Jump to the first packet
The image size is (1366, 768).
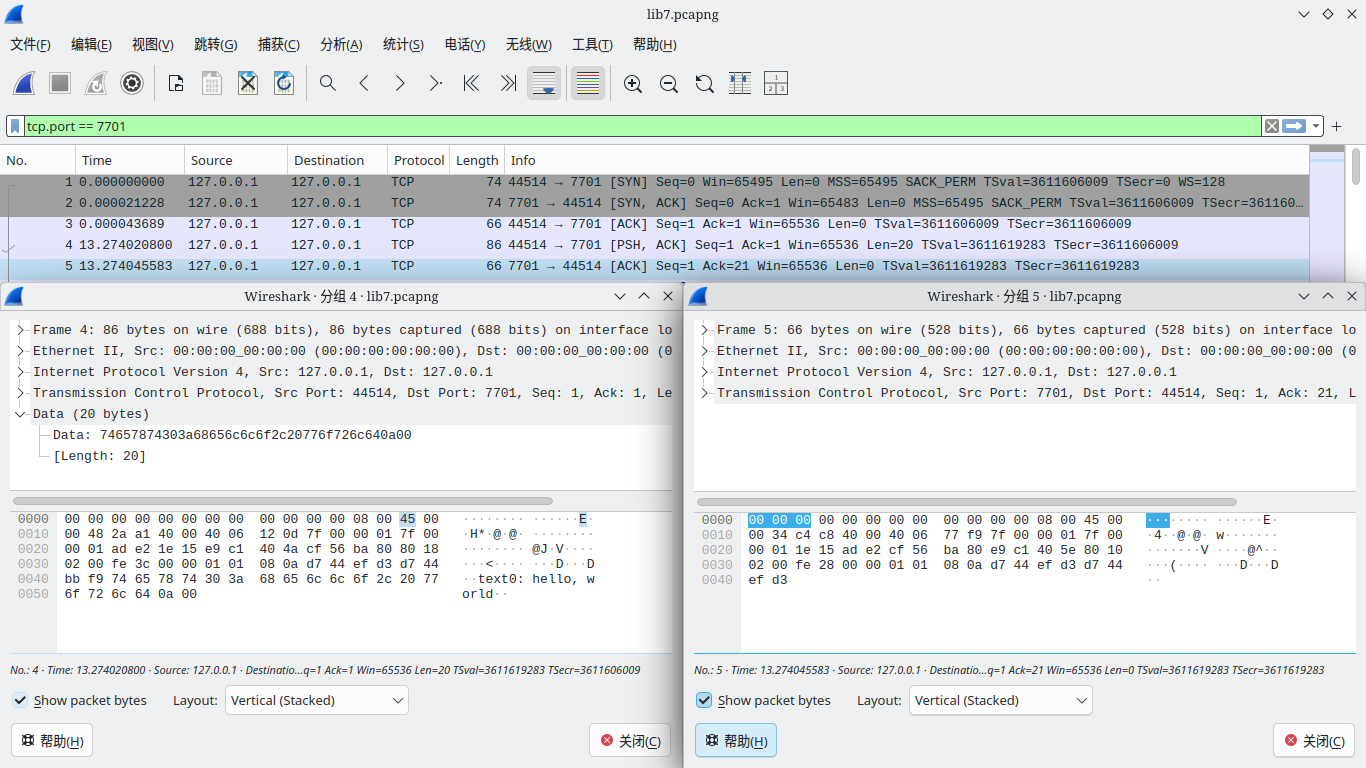coord(472,84)
